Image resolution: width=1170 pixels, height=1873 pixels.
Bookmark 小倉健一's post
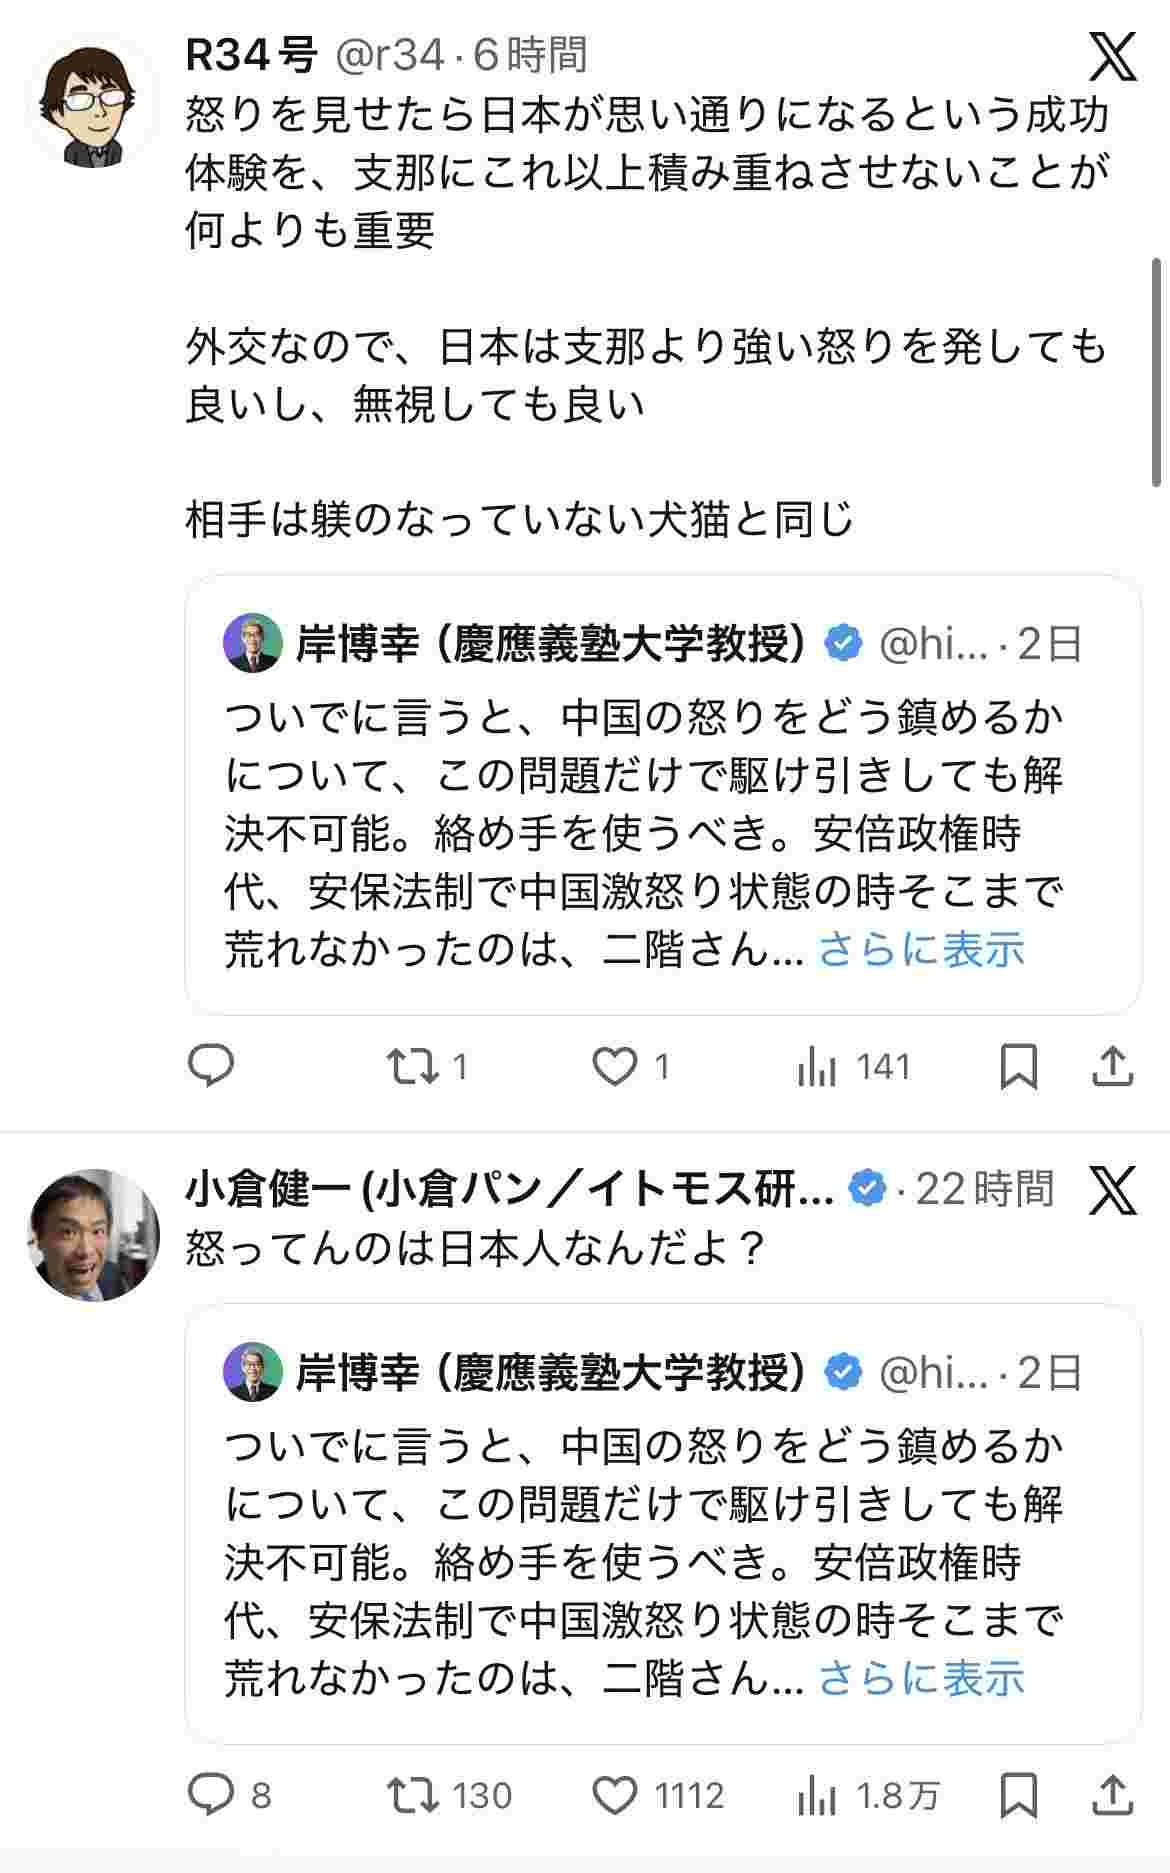point(1018,1795)
